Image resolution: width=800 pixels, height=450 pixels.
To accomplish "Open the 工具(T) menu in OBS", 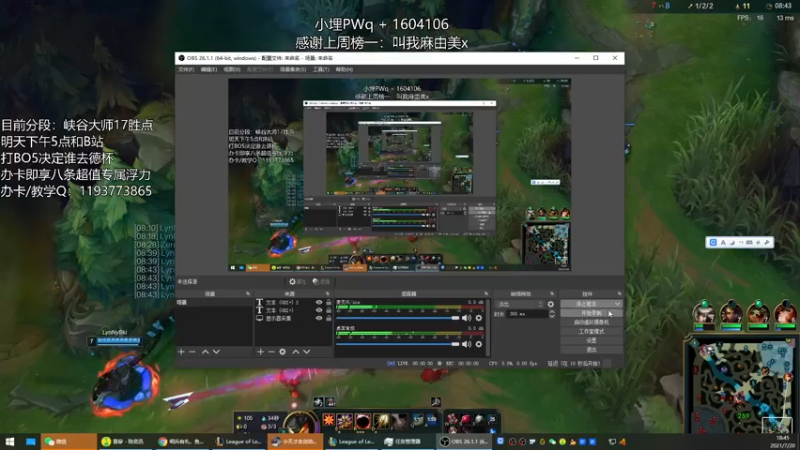I will pyautogui.click(x=321, y=69).
